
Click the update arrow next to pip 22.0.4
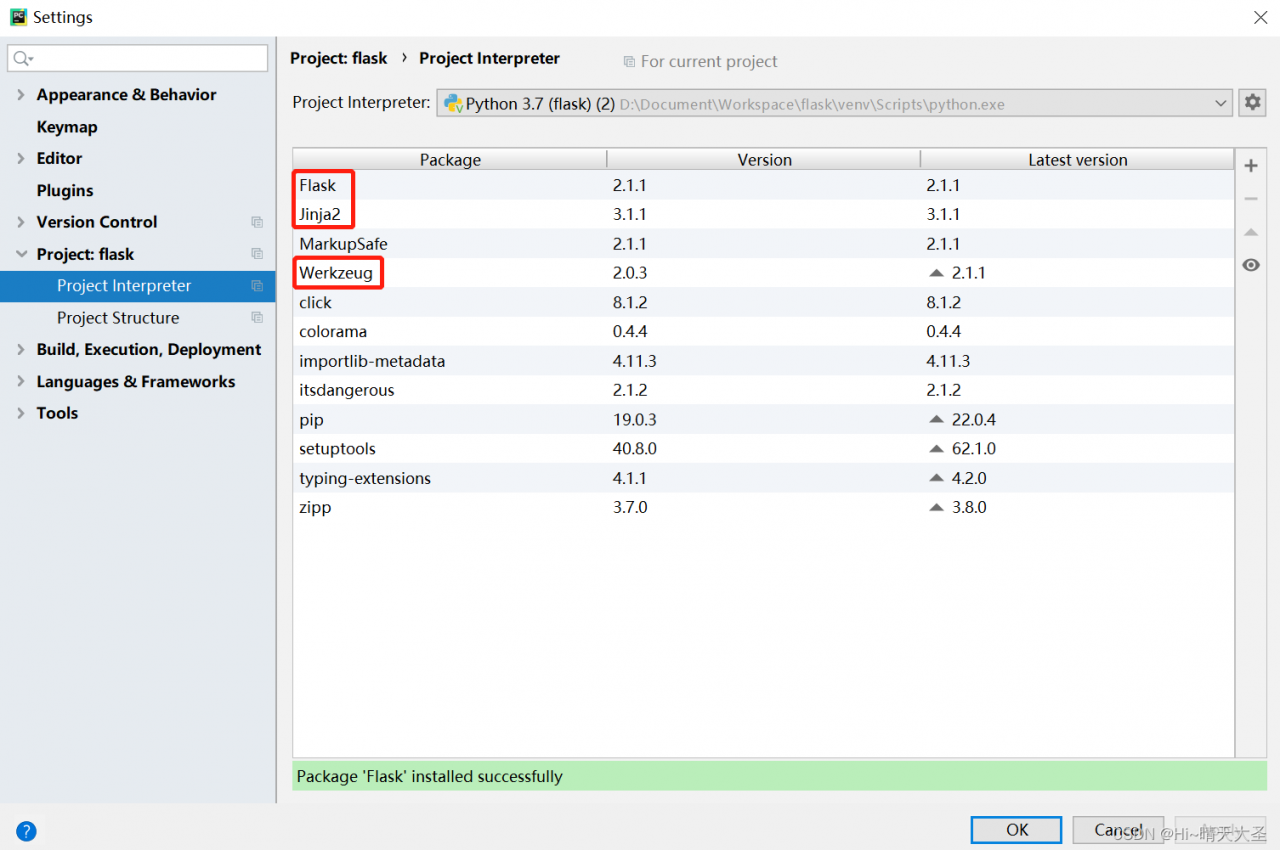936,420
